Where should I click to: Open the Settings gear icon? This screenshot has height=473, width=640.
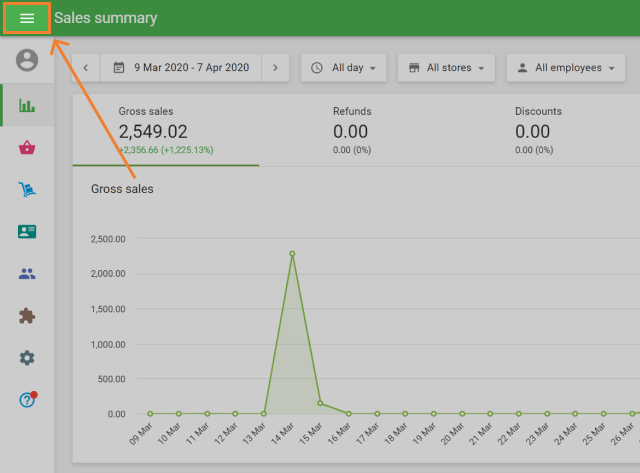coord(27,357)
